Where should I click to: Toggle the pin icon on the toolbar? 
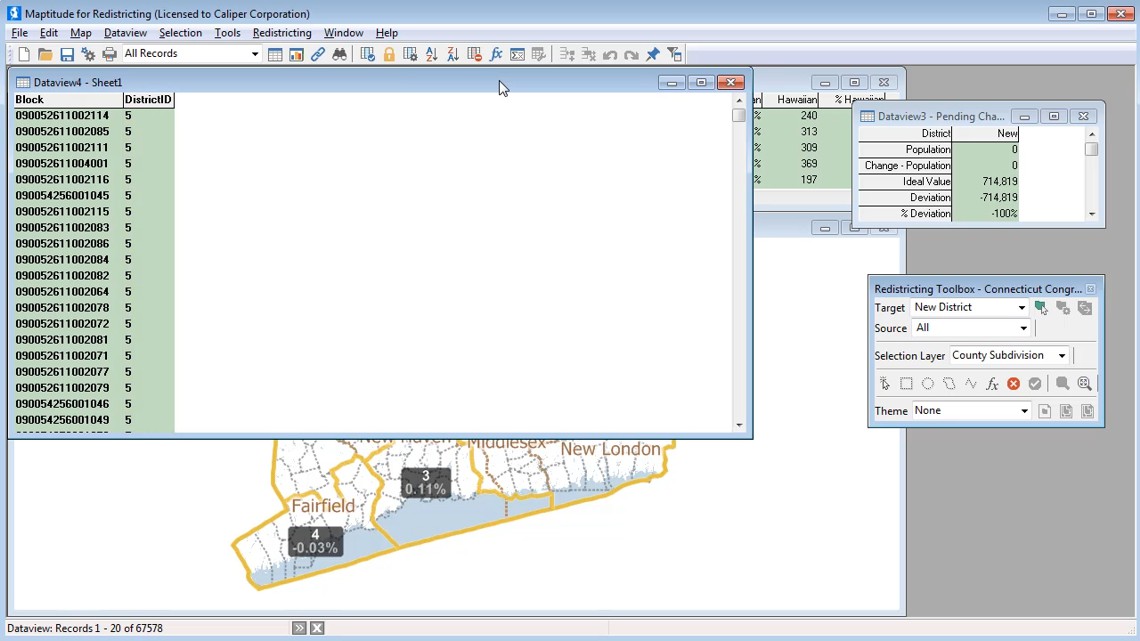point(652,54)
